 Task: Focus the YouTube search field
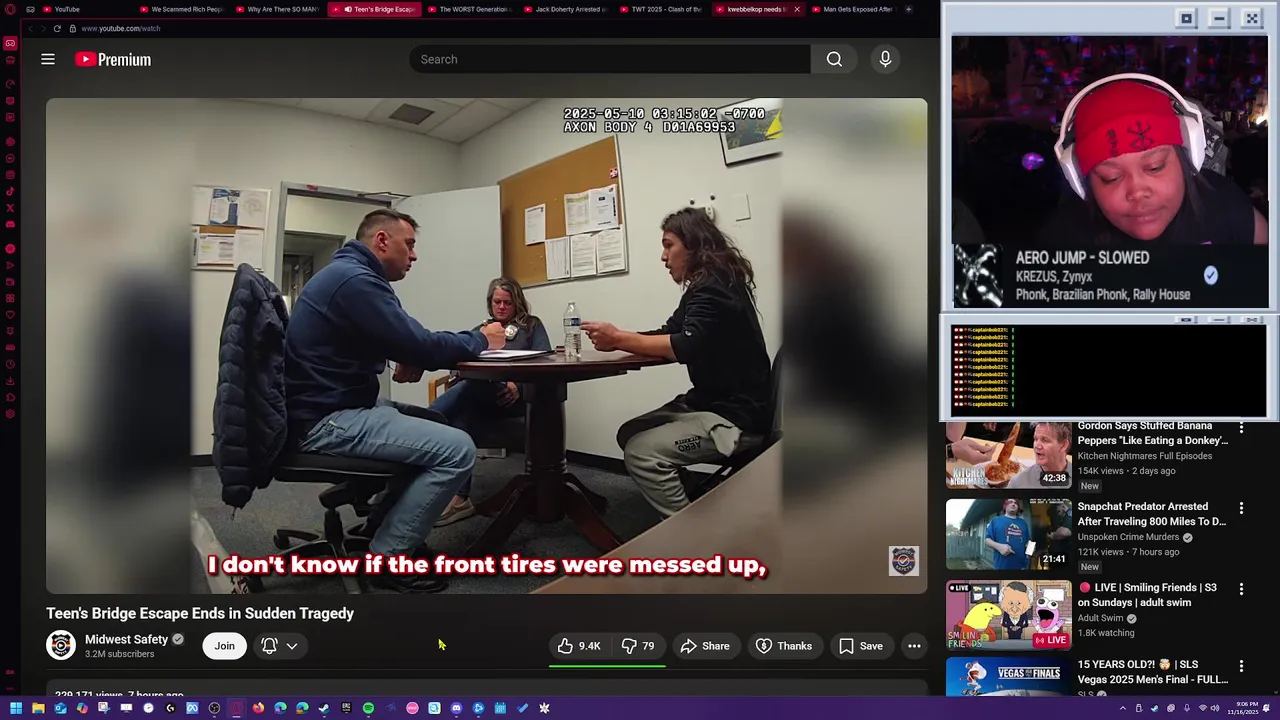click(x=610, y=59)
